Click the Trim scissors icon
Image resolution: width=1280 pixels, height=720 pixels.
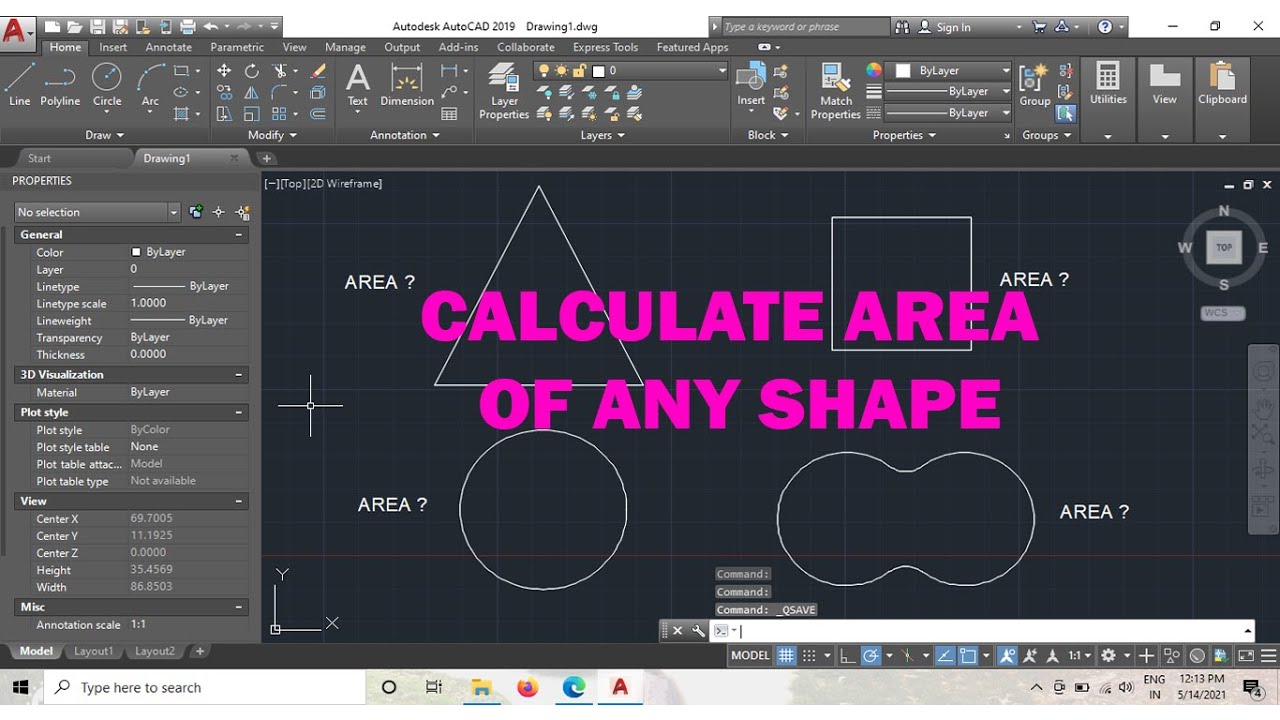pyautogui.click(x=280, y=71)
